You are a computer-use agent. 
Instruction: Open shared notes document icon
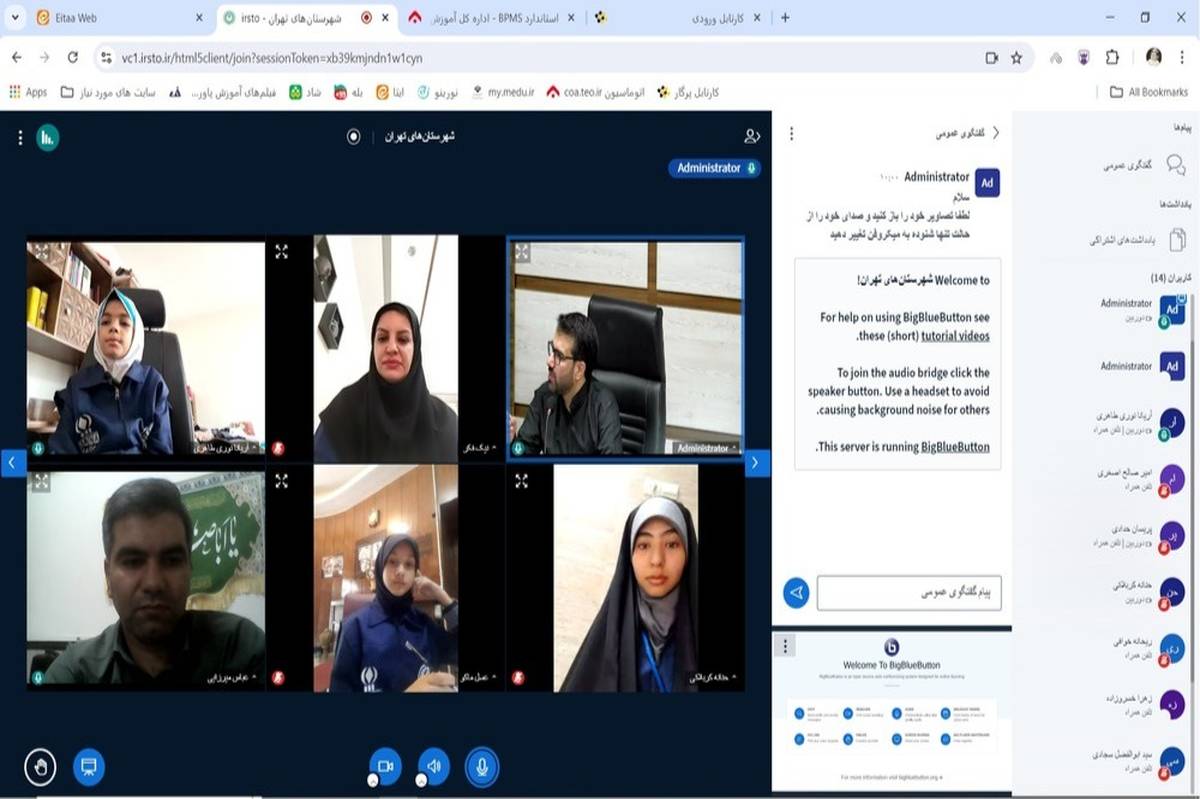point(1177,240)
